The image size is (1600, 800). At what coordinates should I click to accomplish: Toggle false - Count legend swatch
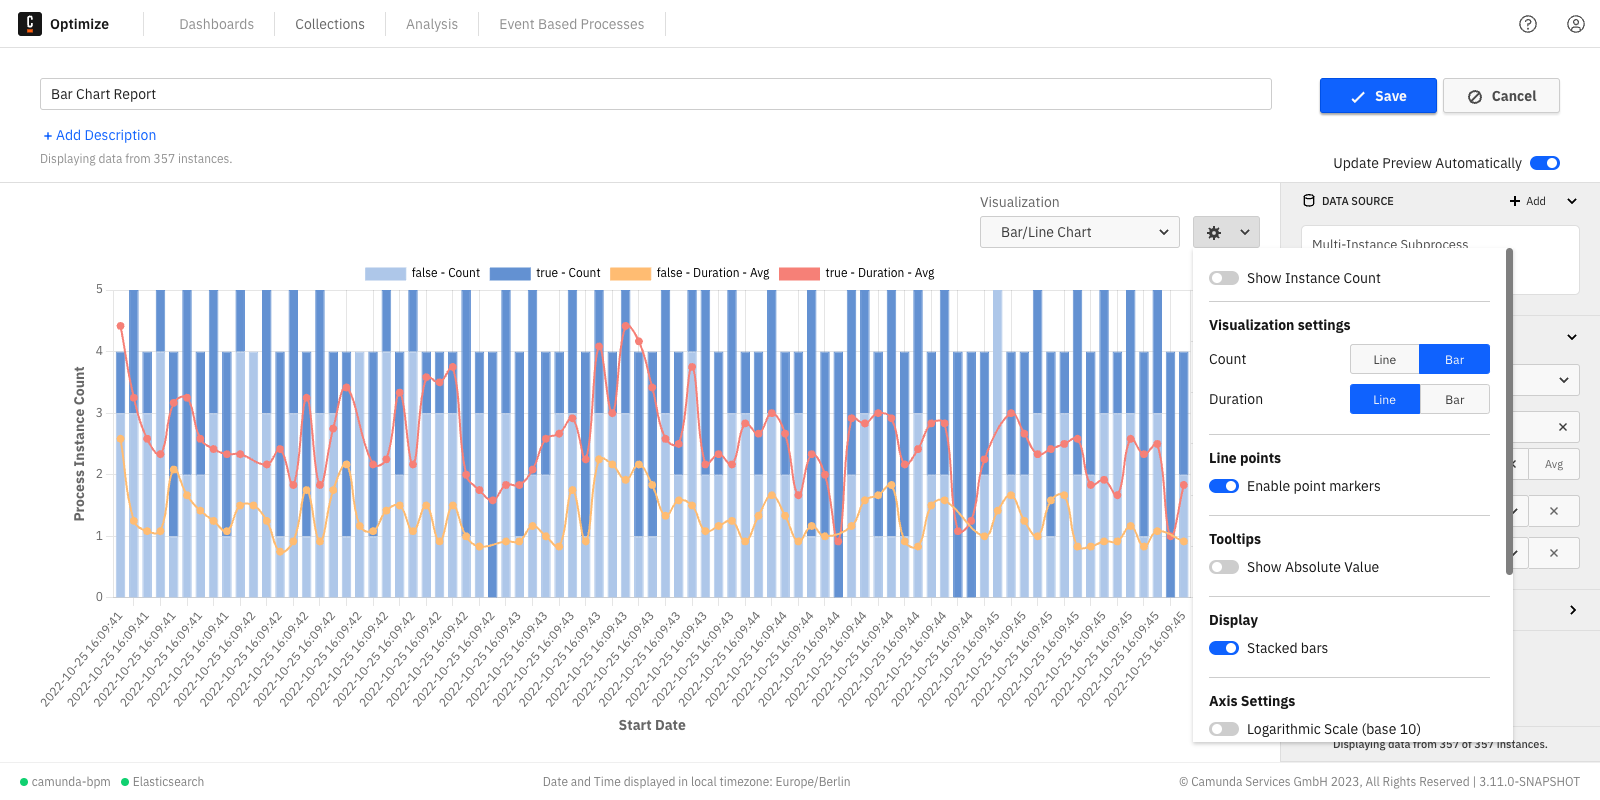(385, 273)
